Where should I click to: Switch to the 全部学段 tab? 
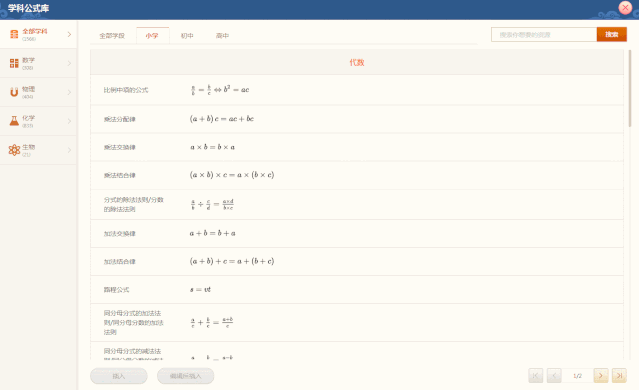[x=112, y=36]
